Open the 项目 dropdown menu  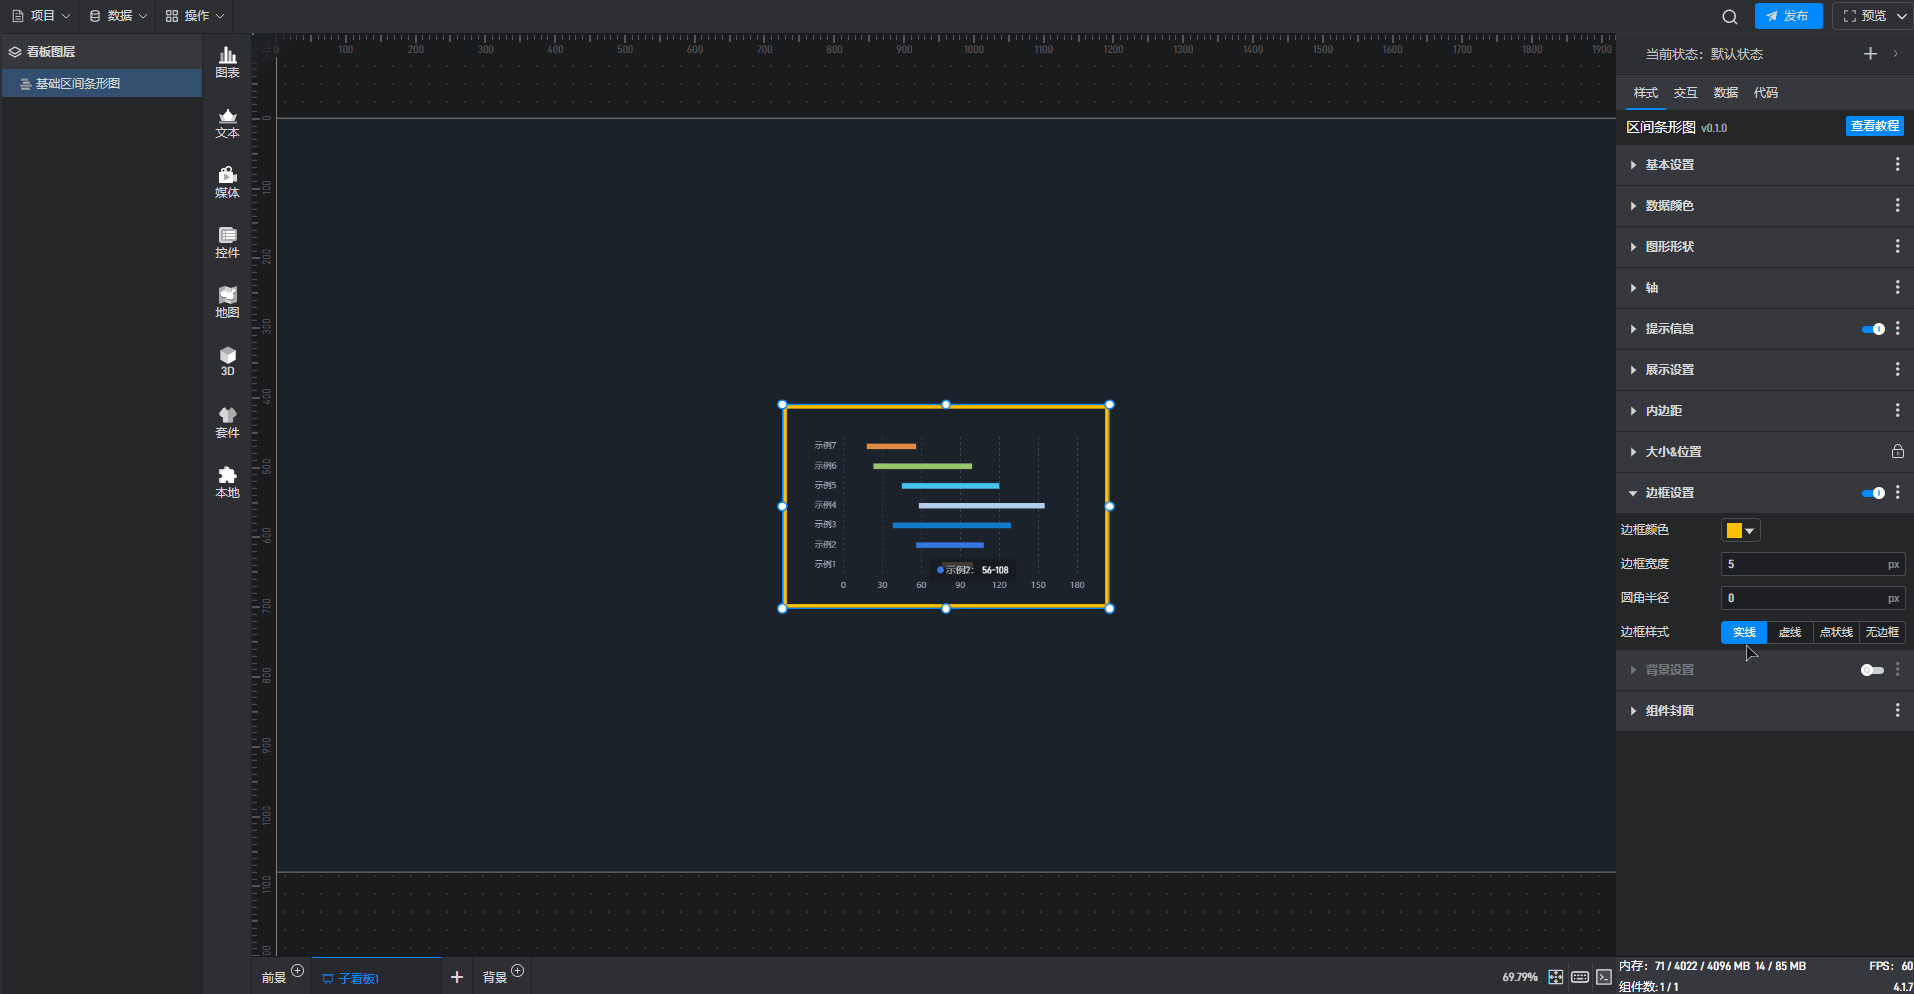tap(41, 16)
